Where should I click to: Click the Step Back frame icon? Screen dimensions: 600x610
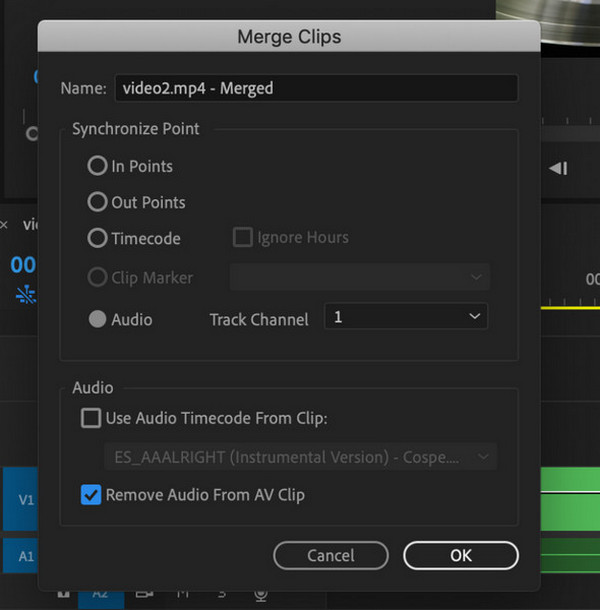coord(558,168)
